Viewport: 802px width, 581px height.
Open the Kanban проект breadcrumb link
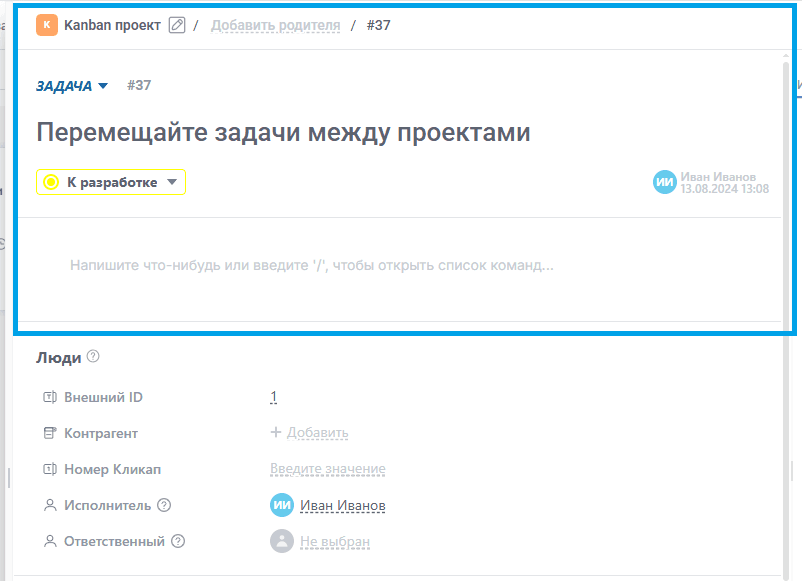(112, 25)
